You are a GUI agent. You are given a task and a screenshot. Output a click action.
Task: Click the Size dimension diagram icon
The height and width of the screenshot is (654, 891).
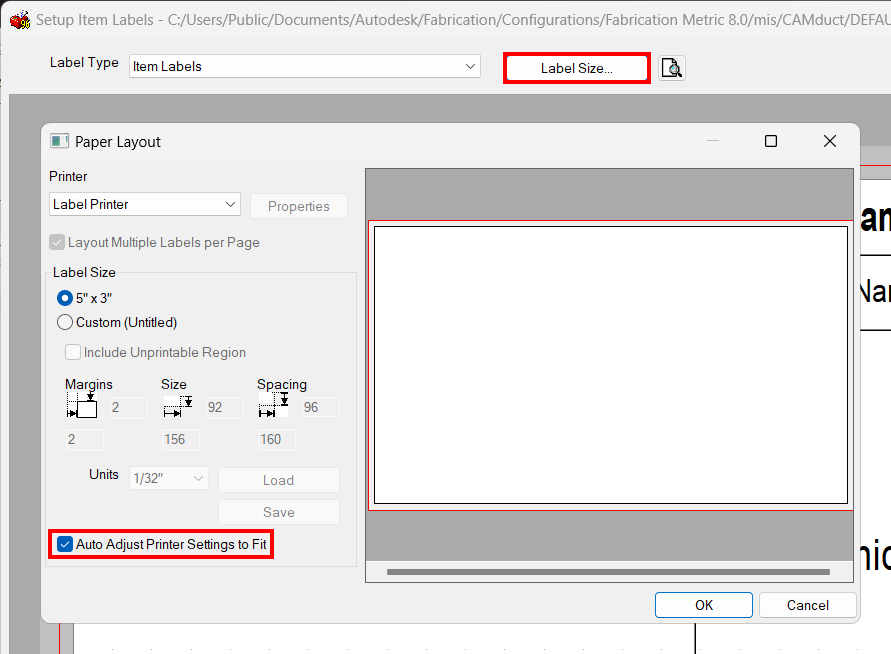coord(178,406)
